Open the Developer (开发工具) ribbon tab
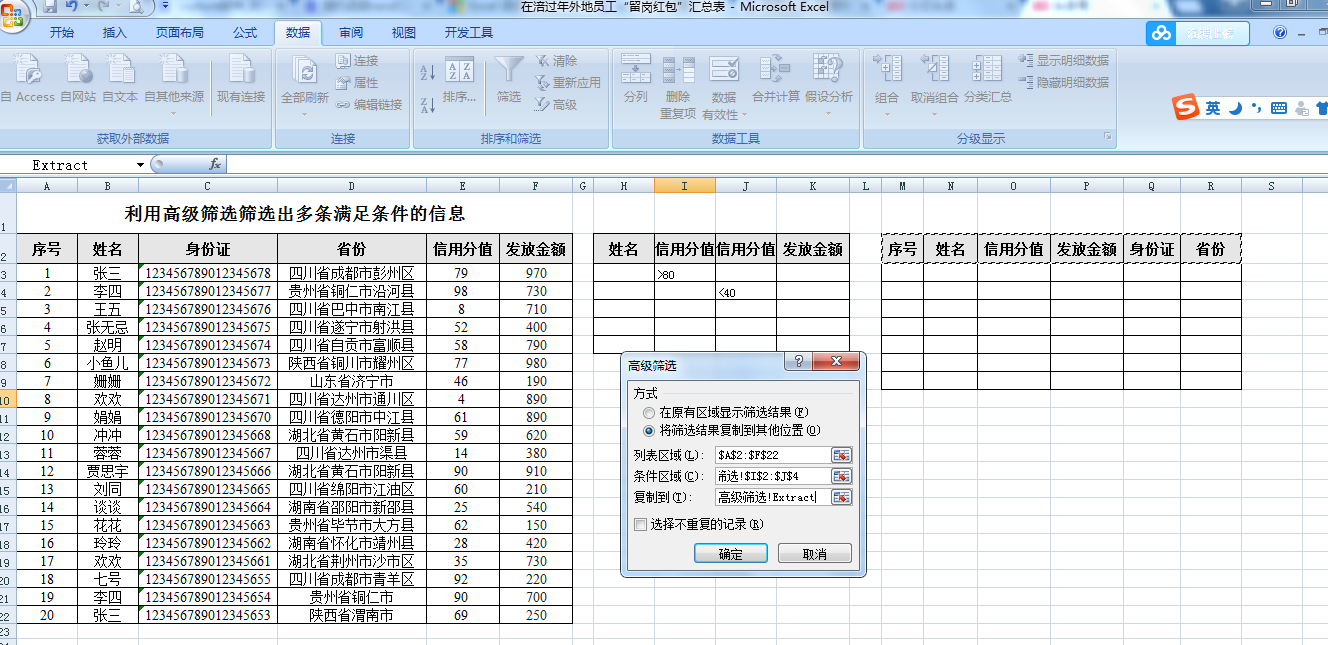The width and height of the screenshot is (1328, 645). point(469,32)
